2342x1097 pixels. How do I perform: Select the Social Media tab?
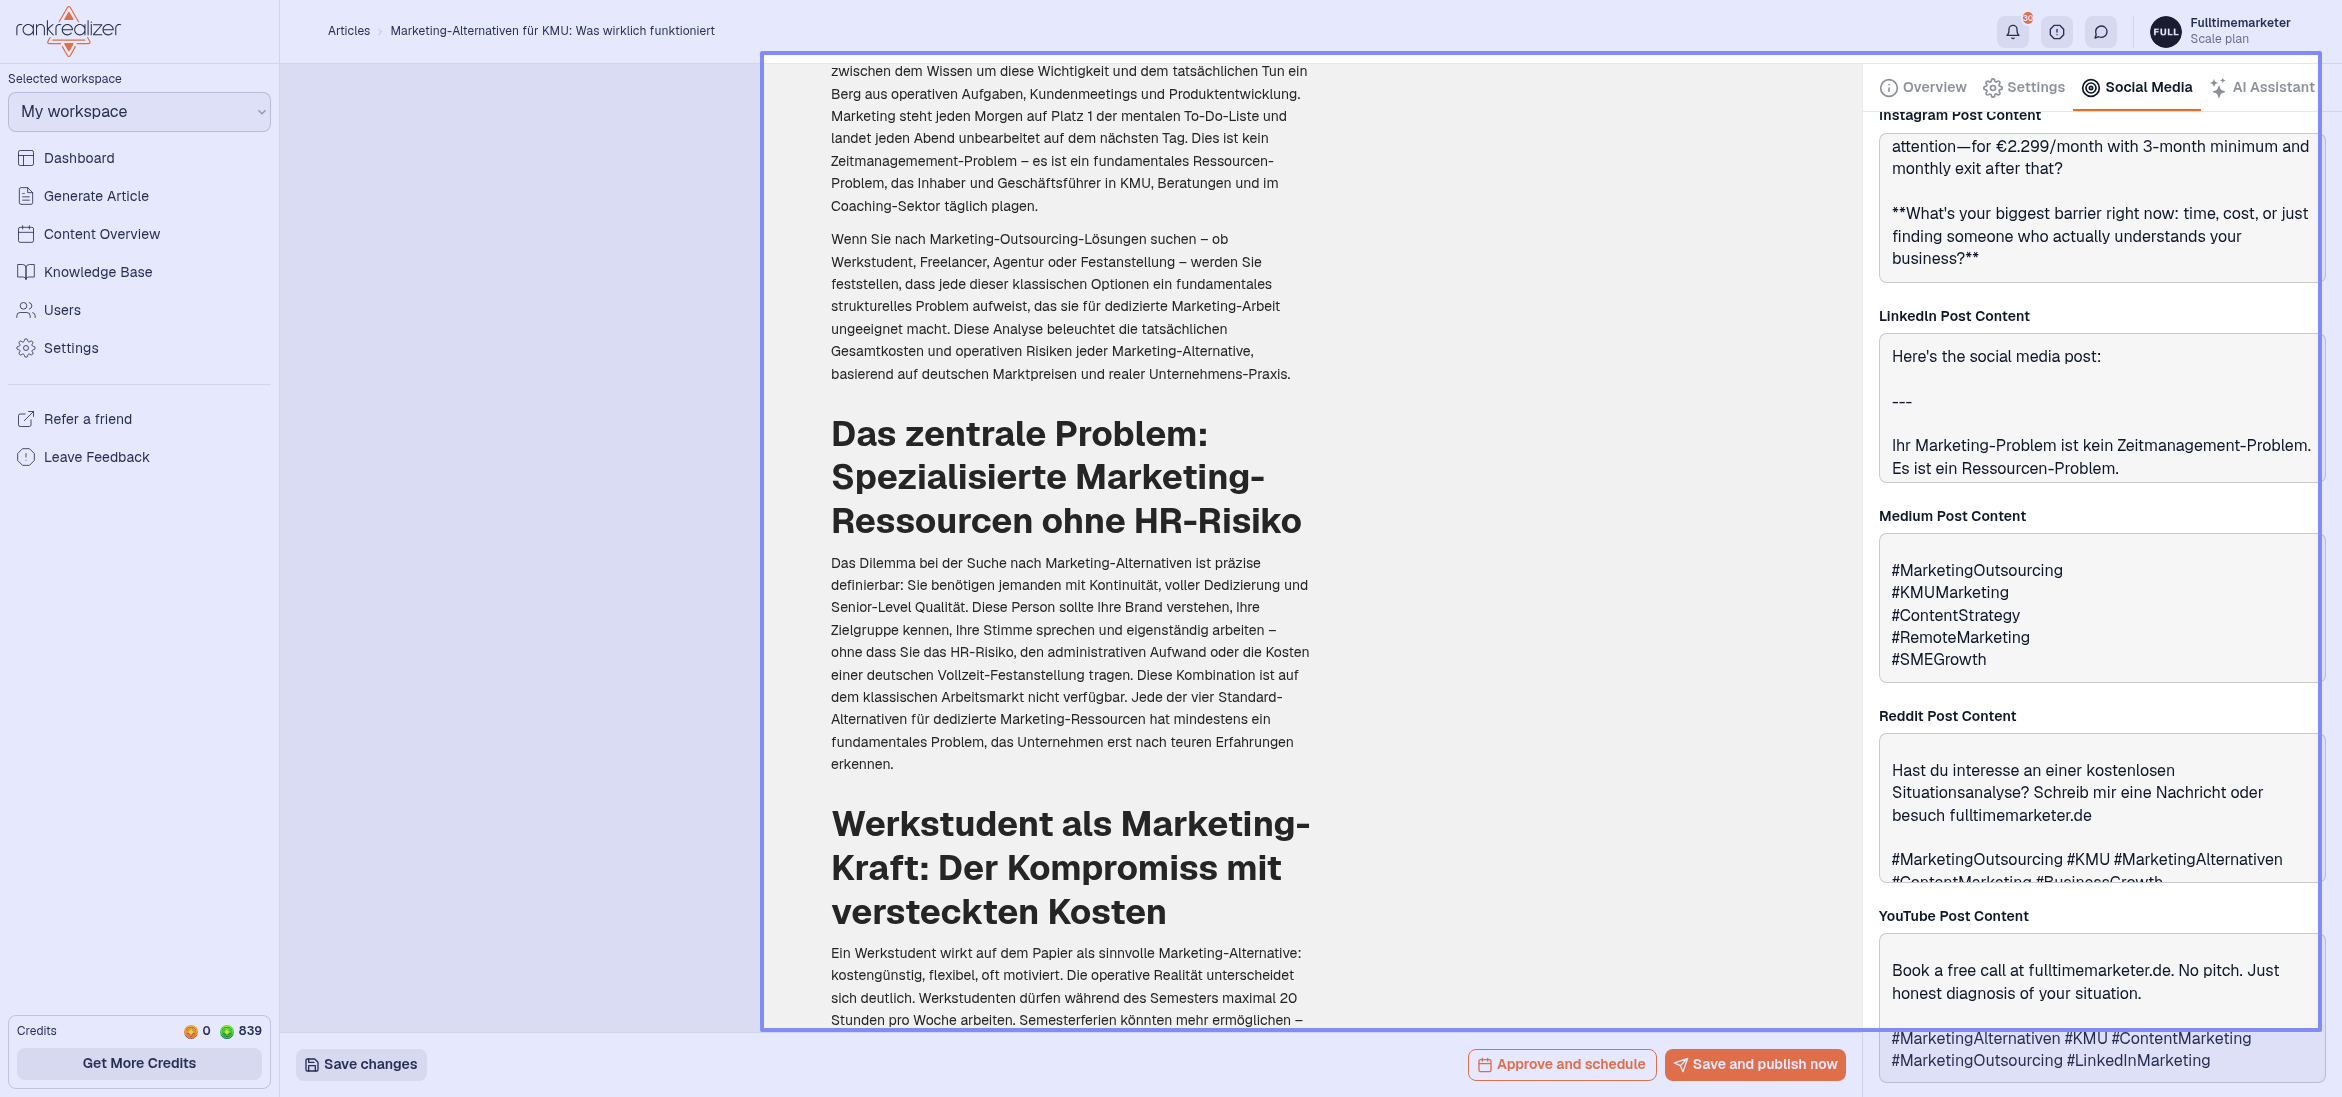click(x=2137, y=87)
